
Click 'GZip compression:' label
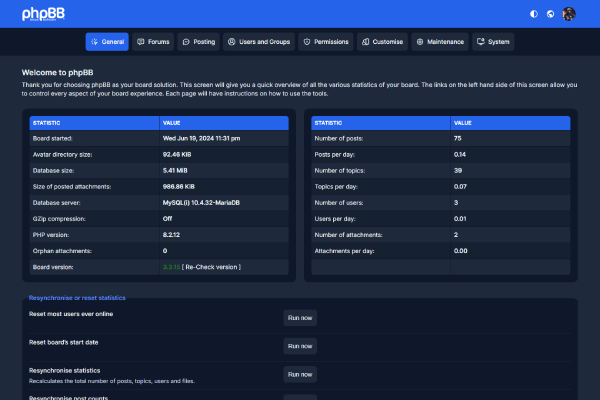click(x=59, y=219)
